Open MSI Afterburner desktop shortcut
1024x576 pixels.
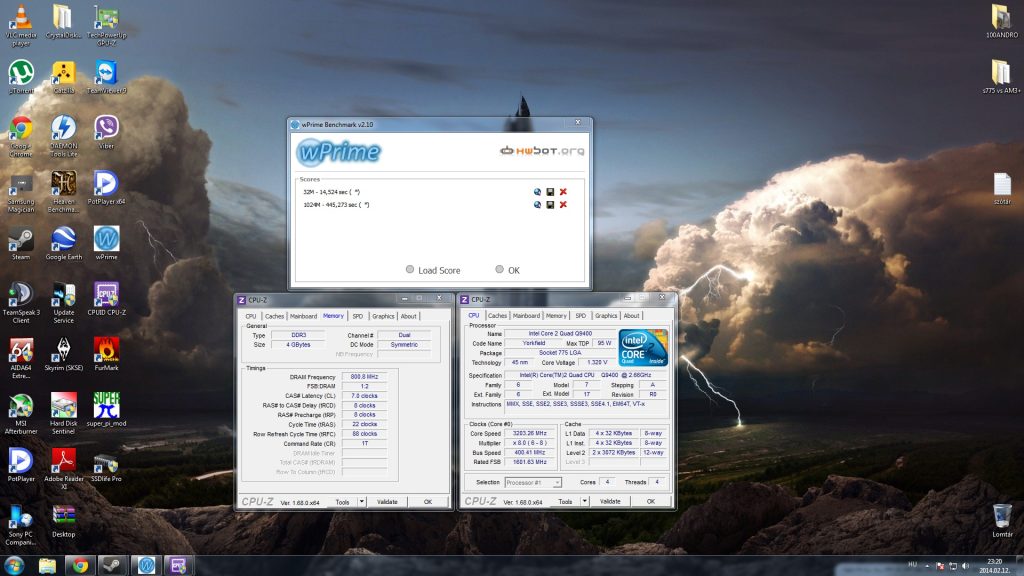tap(21, 413)
